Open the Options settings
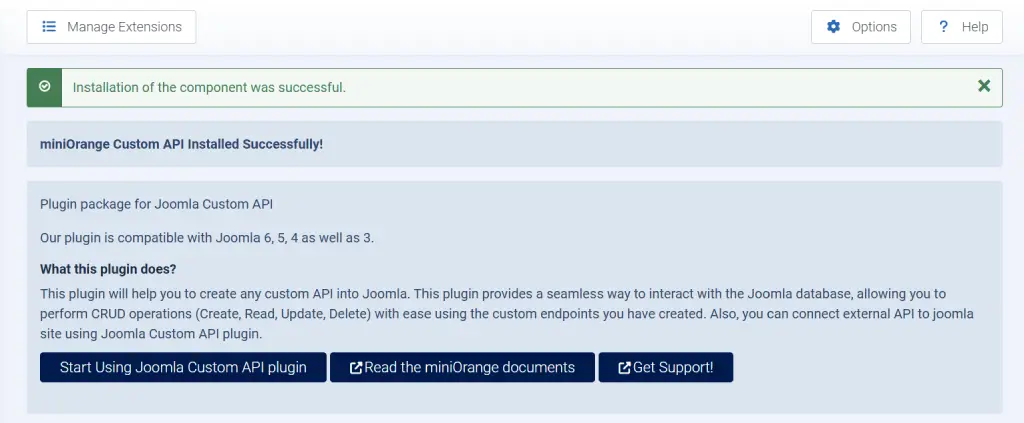The width and height of the screenshot is (1024, 423). (860, 27)
